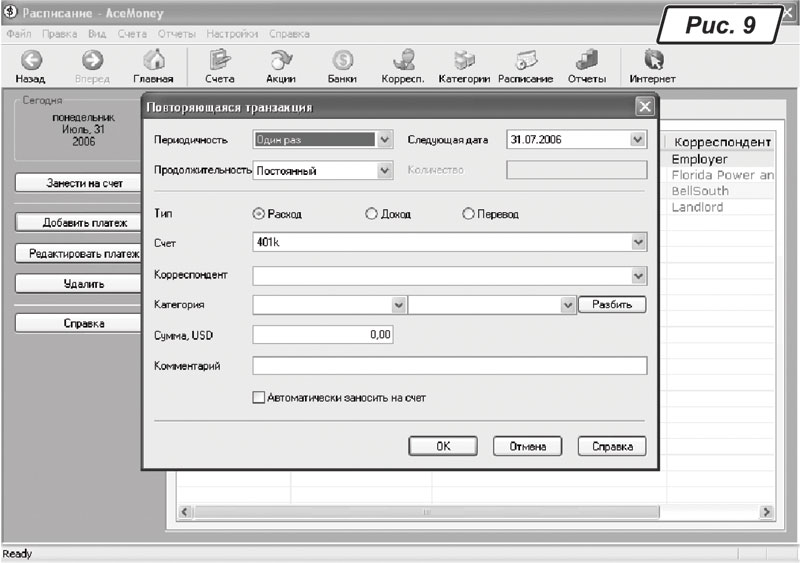Click the Интернет toolbar icon
The image size is (800, 563).
pyautogui.click(x=652, y=66)
